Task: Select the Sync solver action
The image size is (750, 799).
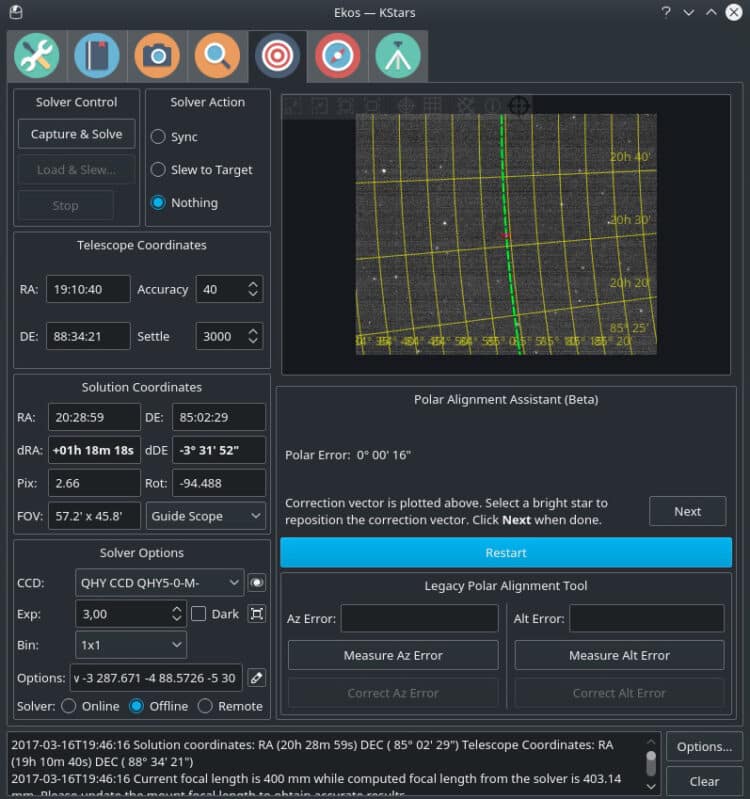Action: point(175,137)
